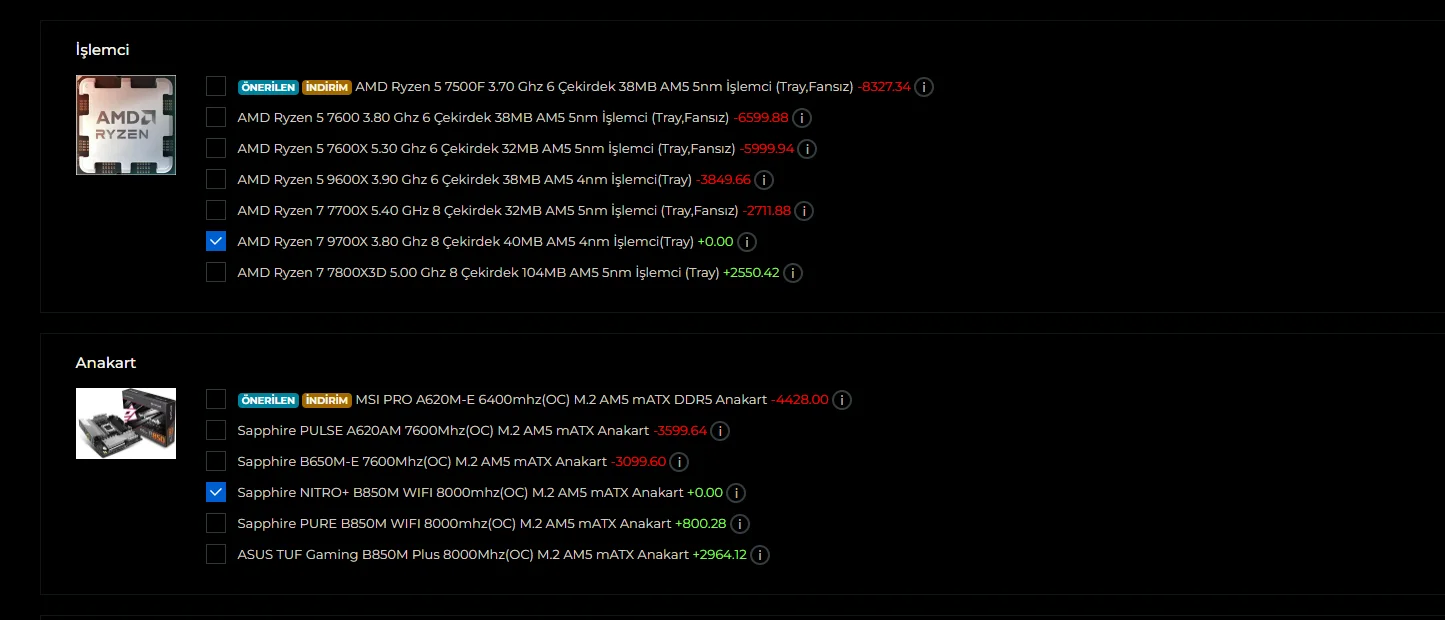The image size is (1445, 620).
Task: Click ASUS TUF Gaming B850M Plus name
Action: [463, 555]
